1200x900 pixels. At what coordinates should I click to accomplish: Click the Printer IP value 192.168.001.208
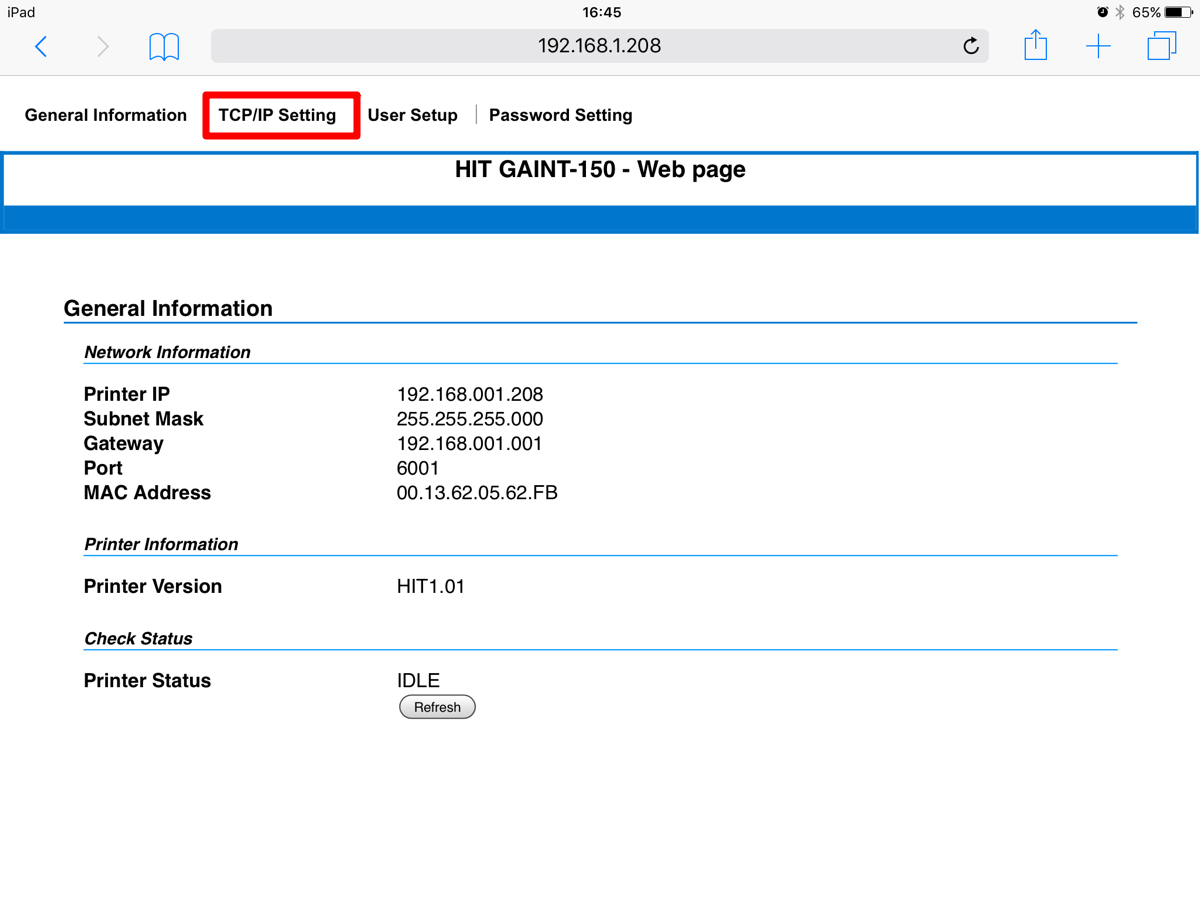(x=470, y=395)
